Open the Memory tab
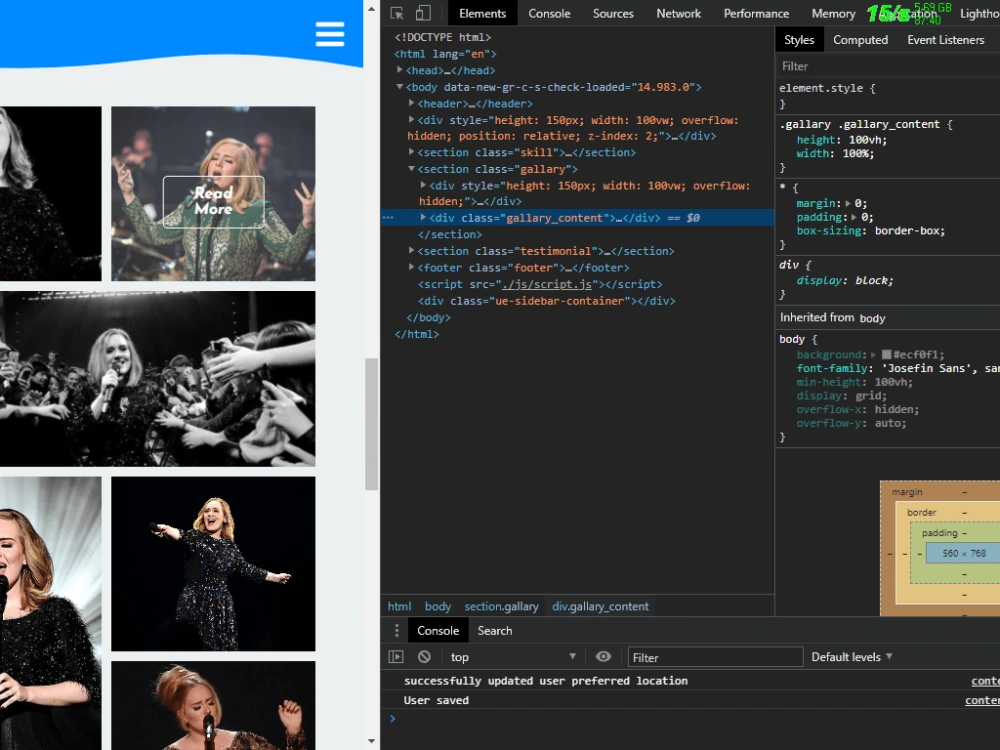The height and width of the screenshot is (750, 1000). coord(833,13)
